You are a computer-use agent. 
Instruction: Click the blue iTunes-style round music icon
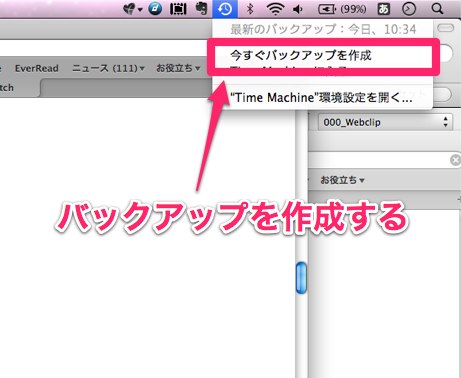pyautogui.click(x=155, y=9)
